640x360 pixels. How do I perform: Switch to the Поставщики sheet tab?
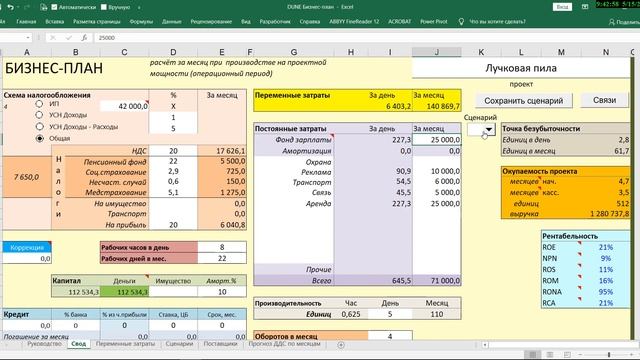[x=220, y=344]
